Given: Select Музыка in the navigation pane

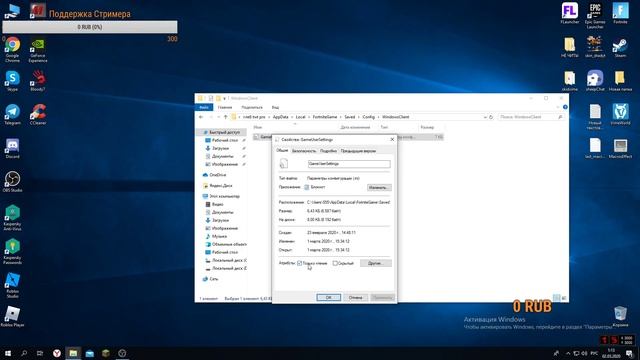Looking at the screenshot, I should click(x=219, y=236).
